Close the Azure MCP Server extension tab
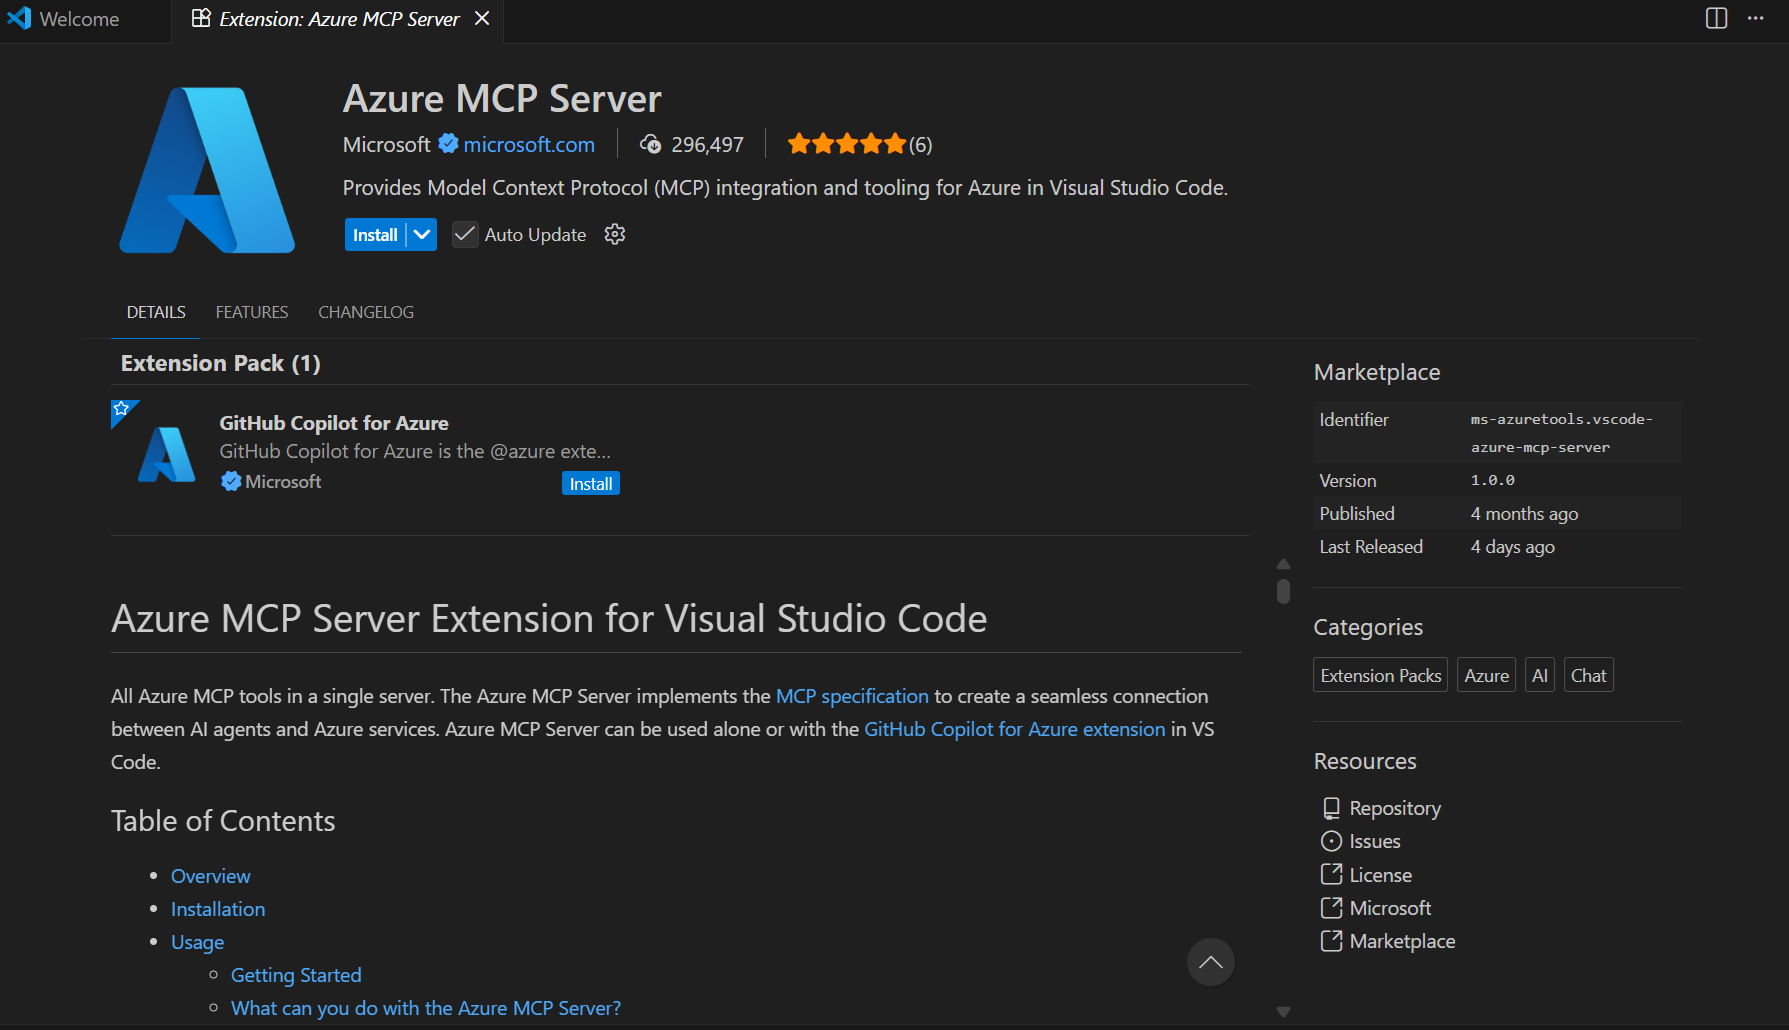 tap(482, 19)
